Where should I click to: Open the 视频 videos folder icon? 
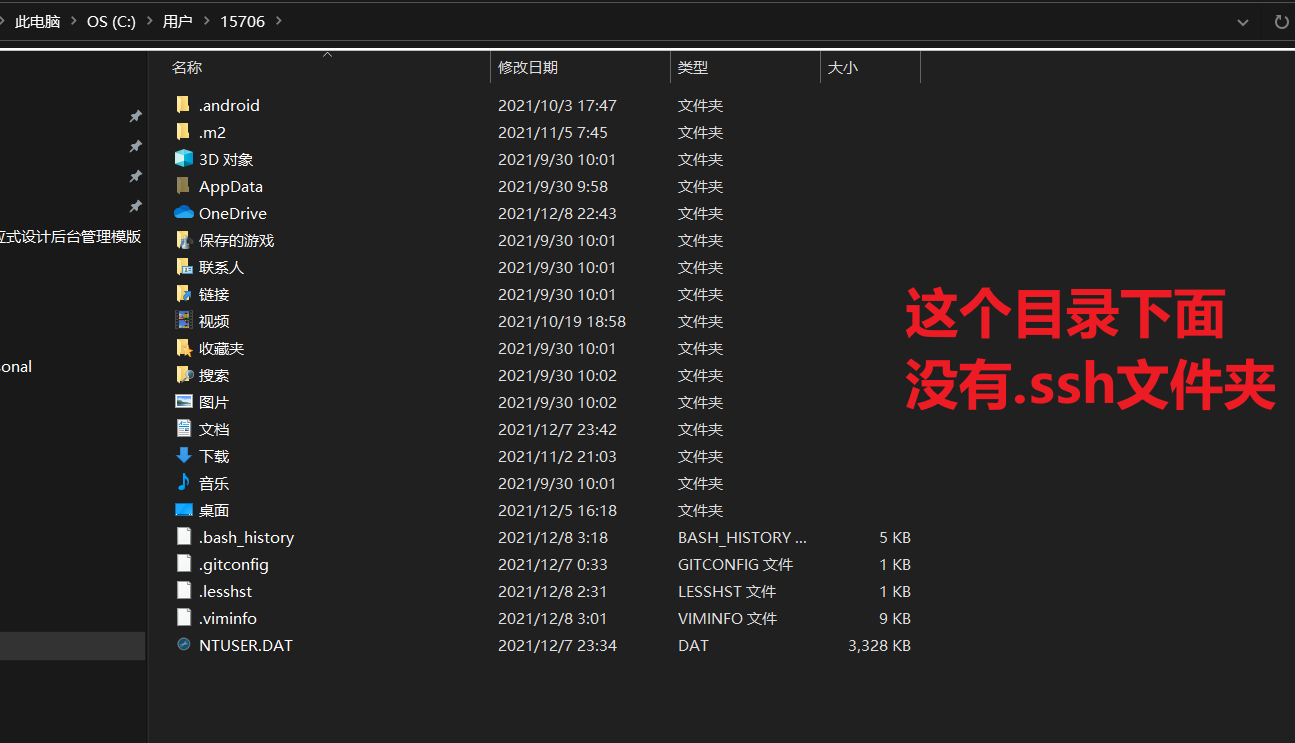pyautogui.click(x=184, y=321)
